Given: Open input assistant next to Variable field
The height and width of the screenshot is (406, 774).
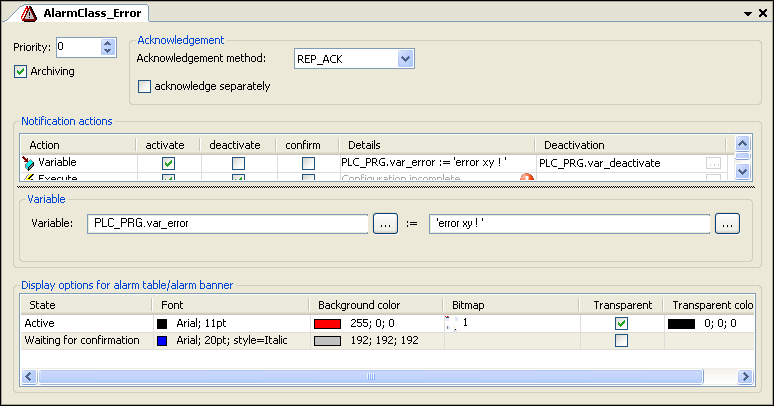Looking at the screenshot, I should [386, 224].
